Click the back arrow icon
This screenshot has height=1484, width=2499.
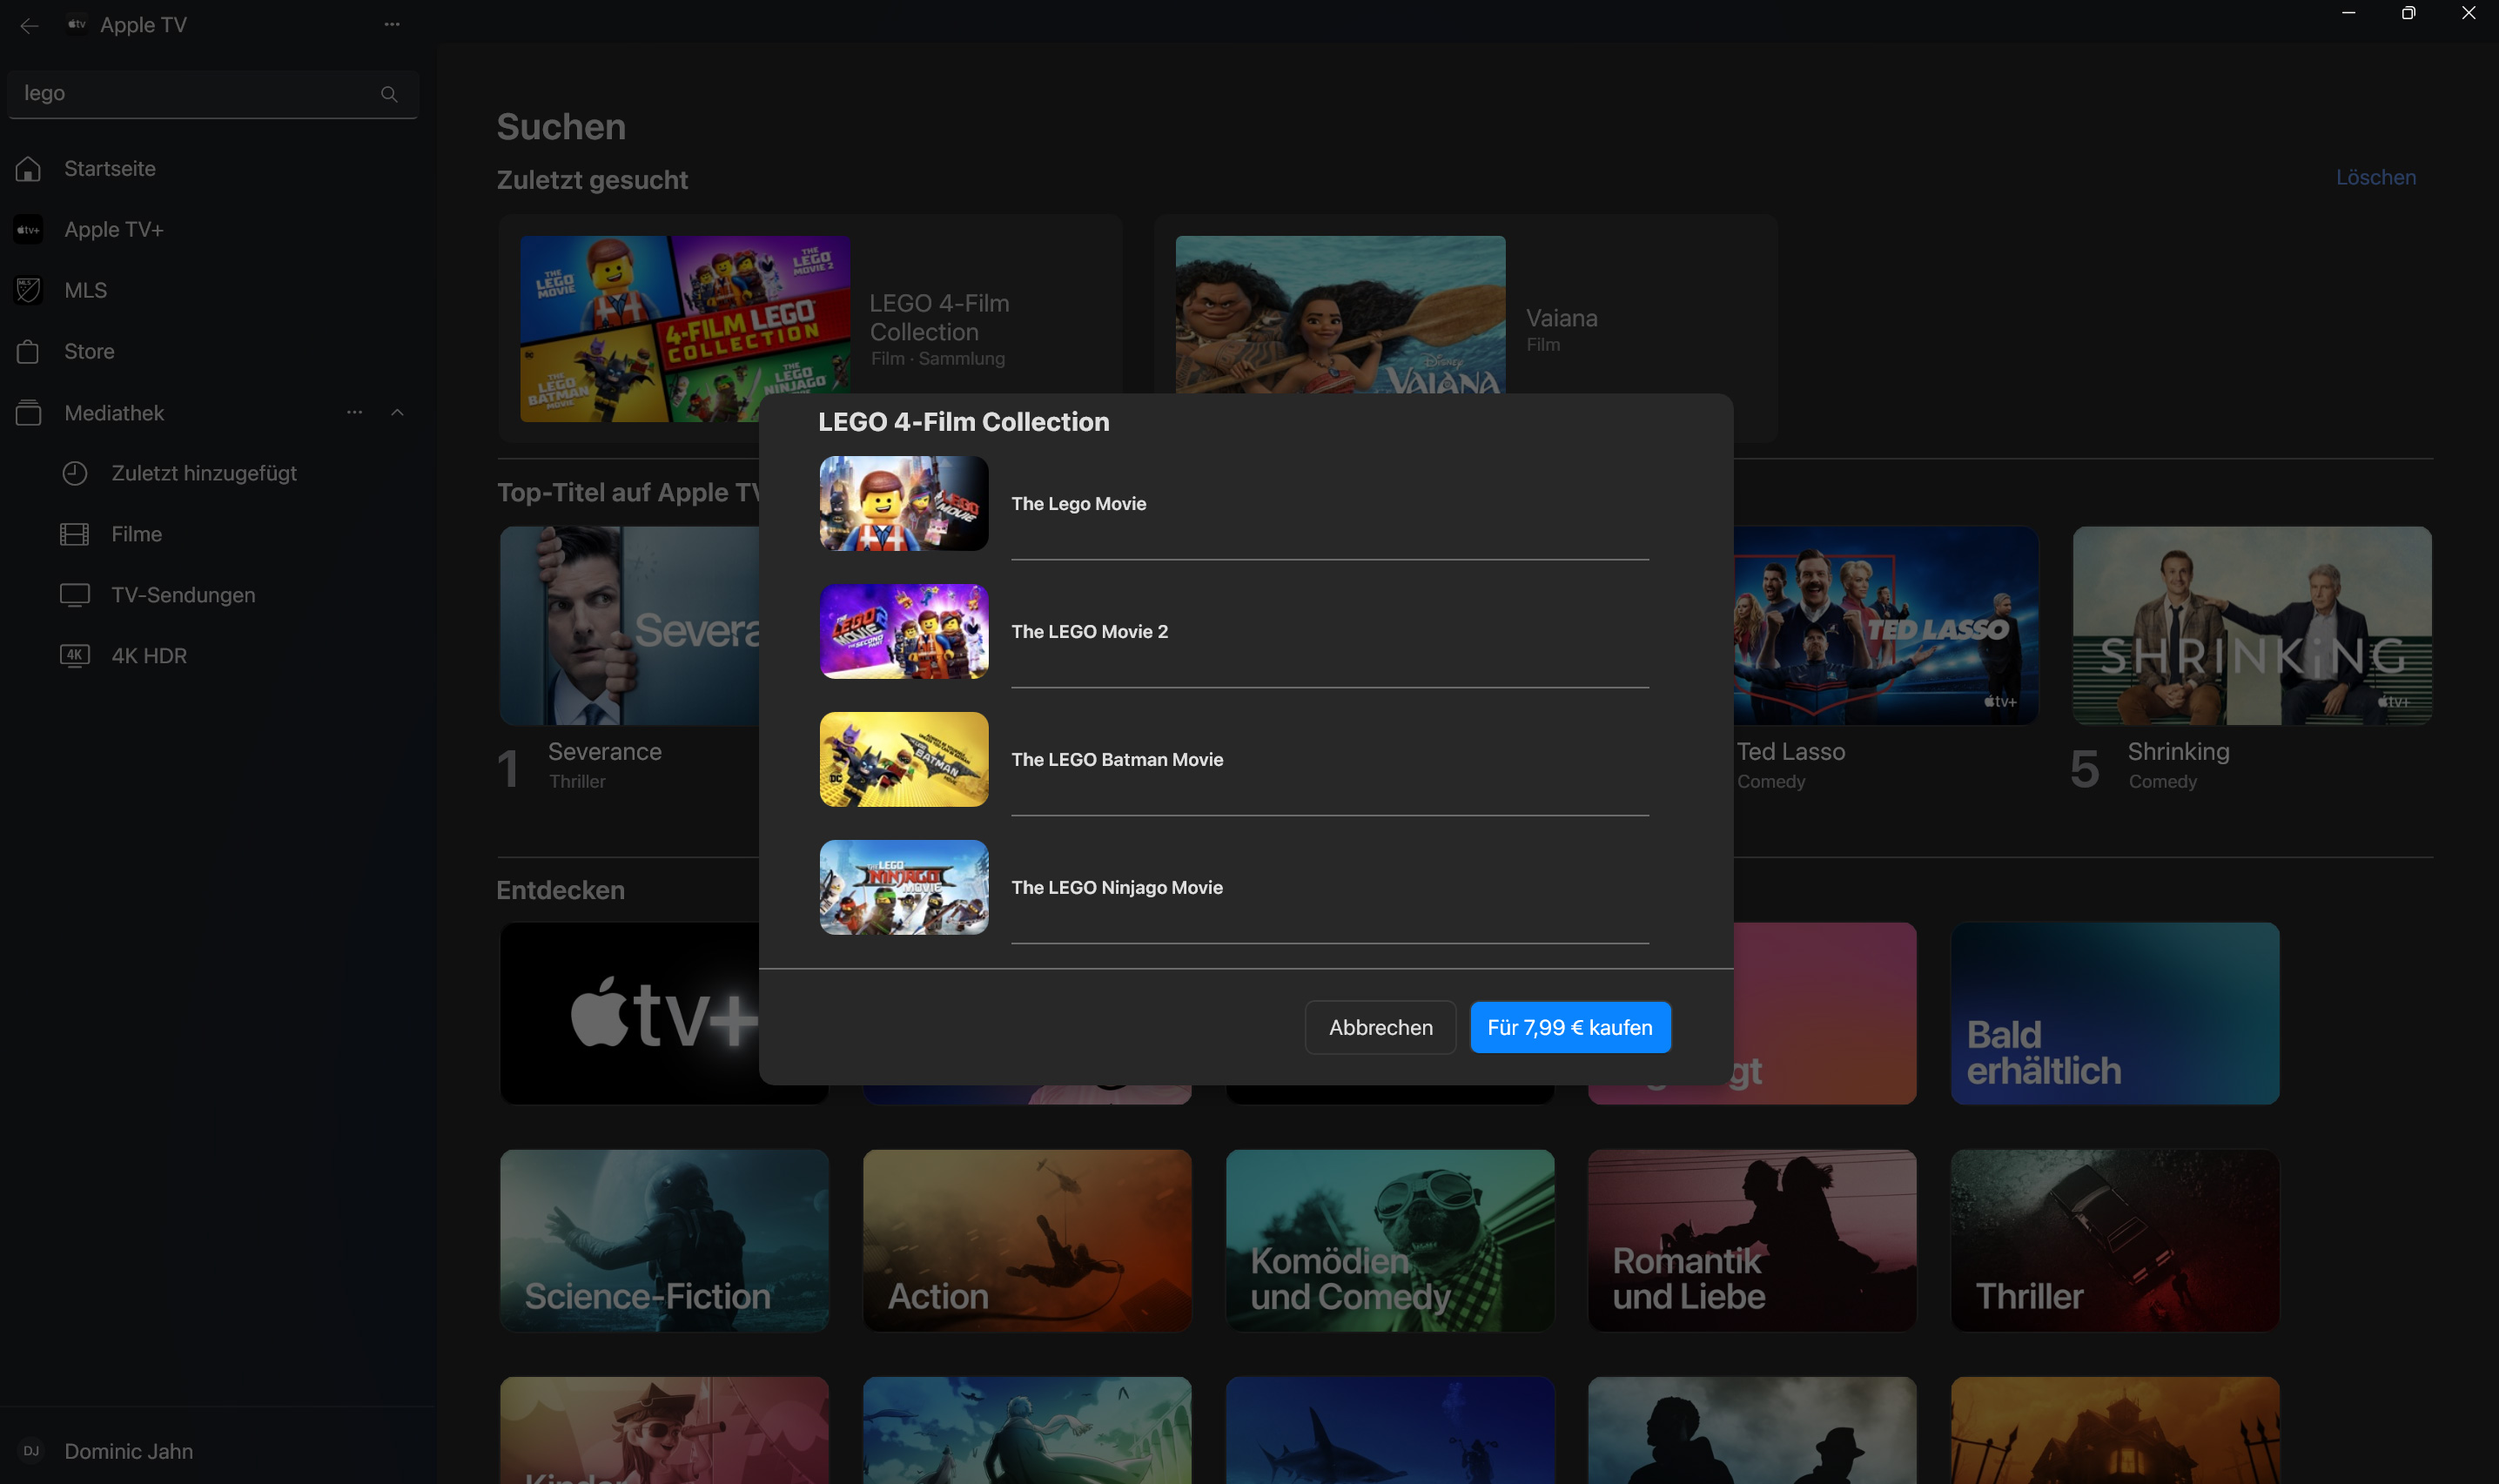pos(29,25)
